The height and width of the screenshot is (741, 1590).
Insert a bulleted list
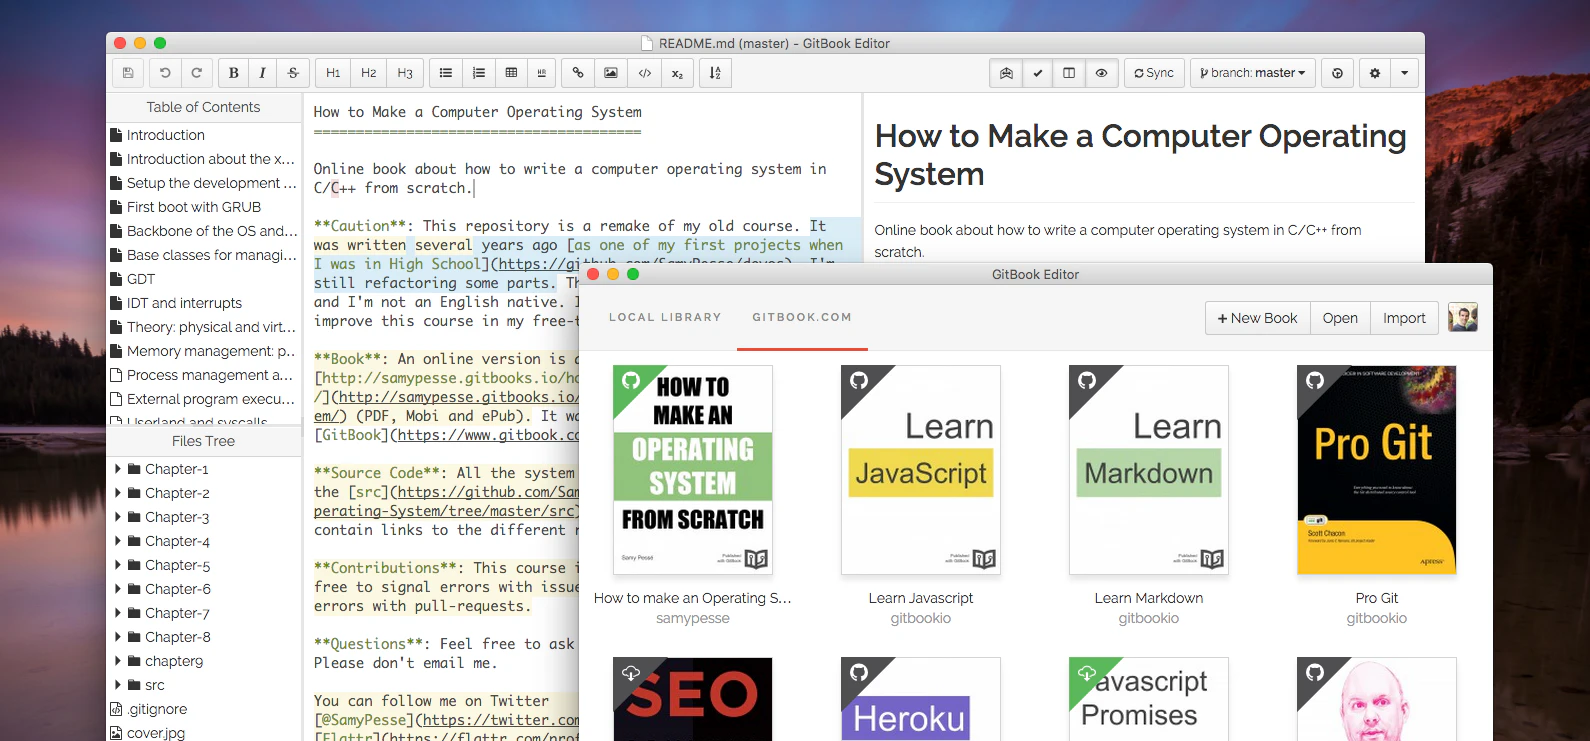[x=446, y=73]
